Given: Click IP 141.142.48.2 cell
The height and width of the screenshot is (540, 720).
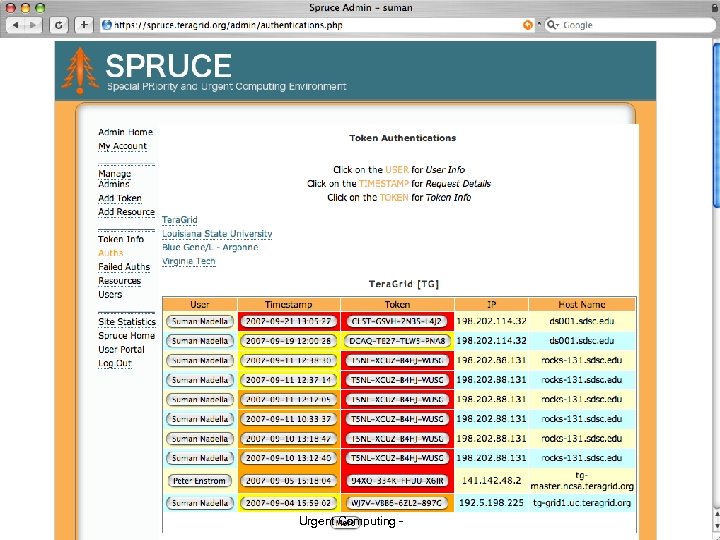Looking at the screenshot, I should tap(491, 481).
